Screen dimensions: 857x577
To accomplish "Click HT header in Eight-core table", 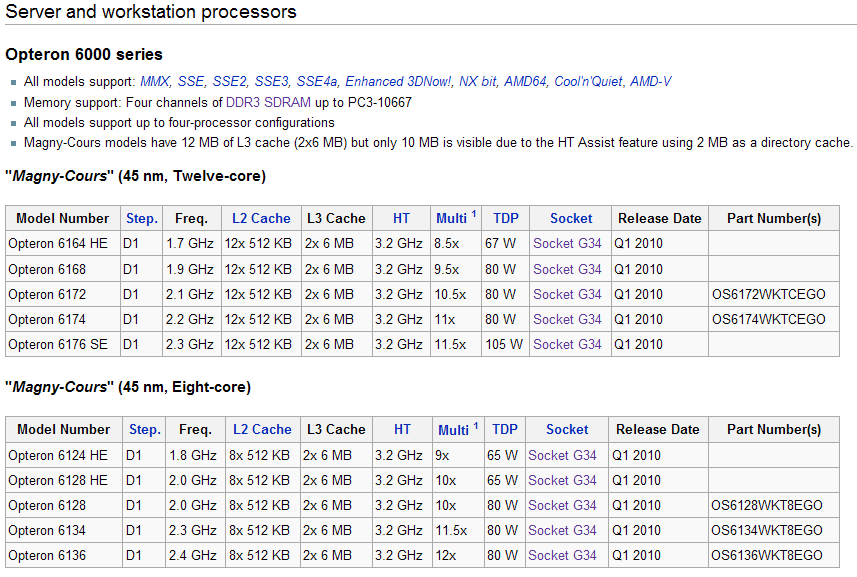I will click(402, 429).
